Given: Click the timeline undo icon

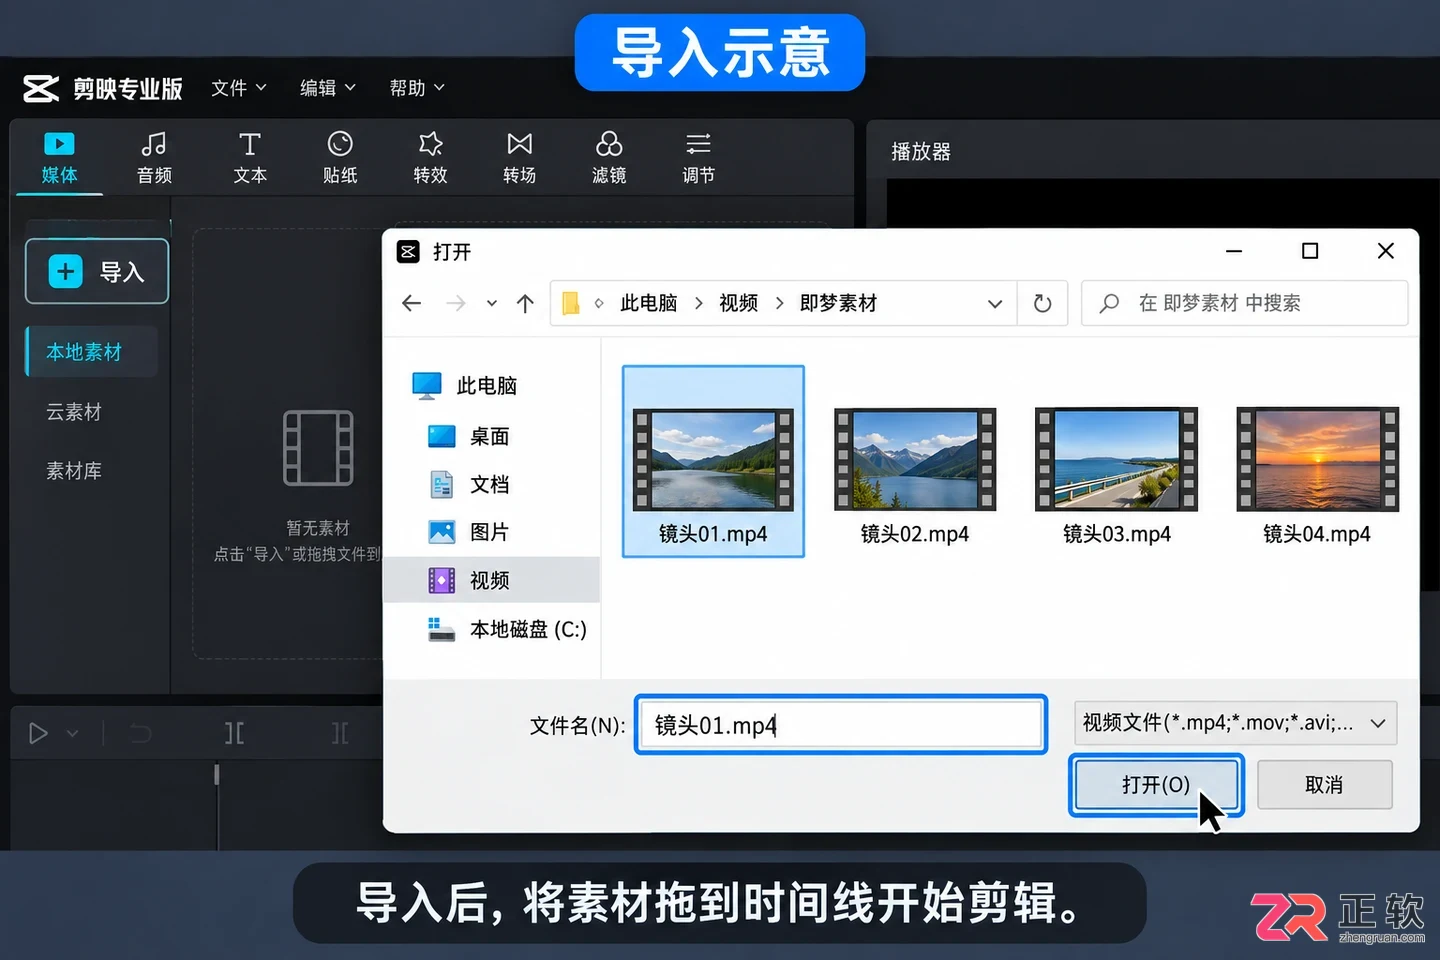Looking at the screenshot, I should coord(141,734).
